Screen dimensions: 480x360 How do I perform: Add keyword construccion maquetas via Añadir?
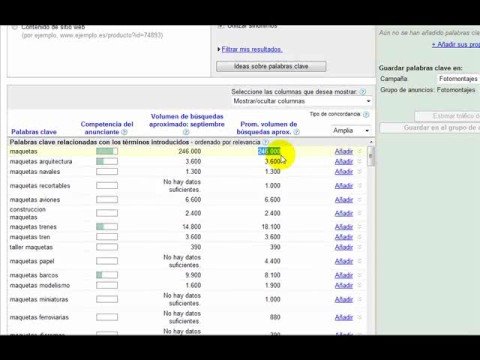tap(344, 213)
